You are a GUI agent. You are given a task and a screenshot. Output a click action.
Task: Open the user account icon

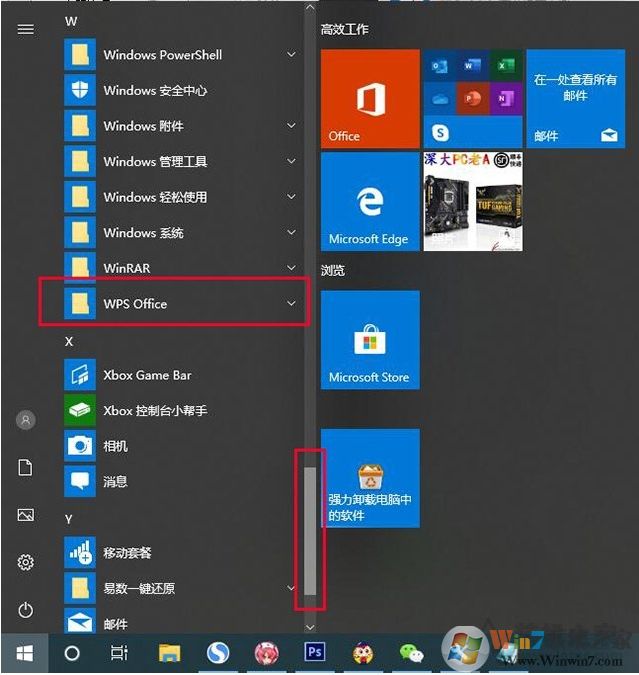25,420
